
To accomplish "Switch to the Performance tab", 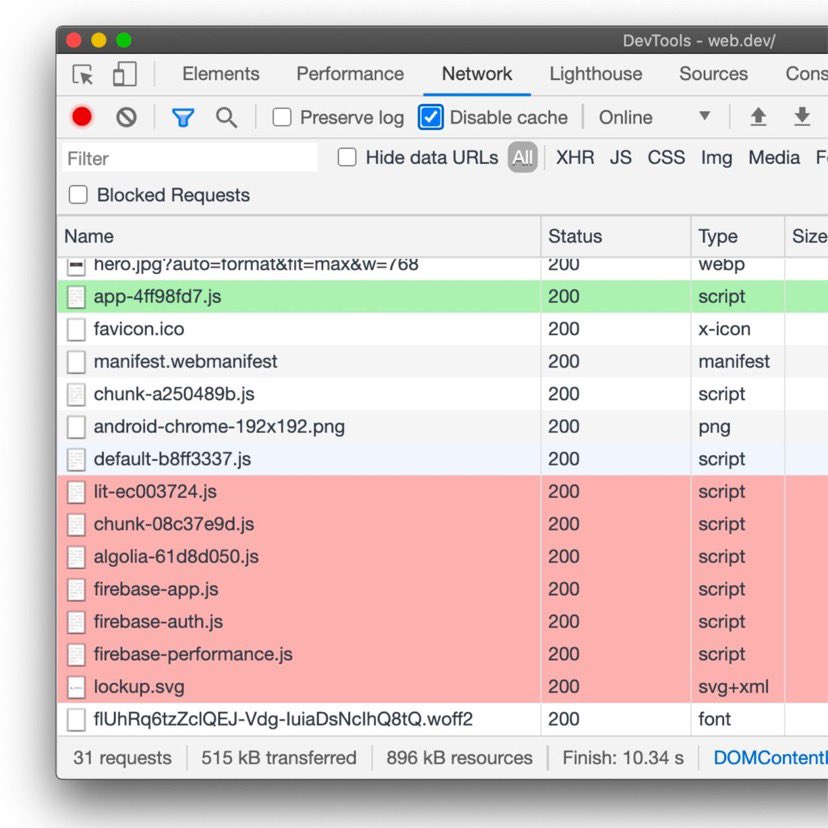I will [350, 74].
